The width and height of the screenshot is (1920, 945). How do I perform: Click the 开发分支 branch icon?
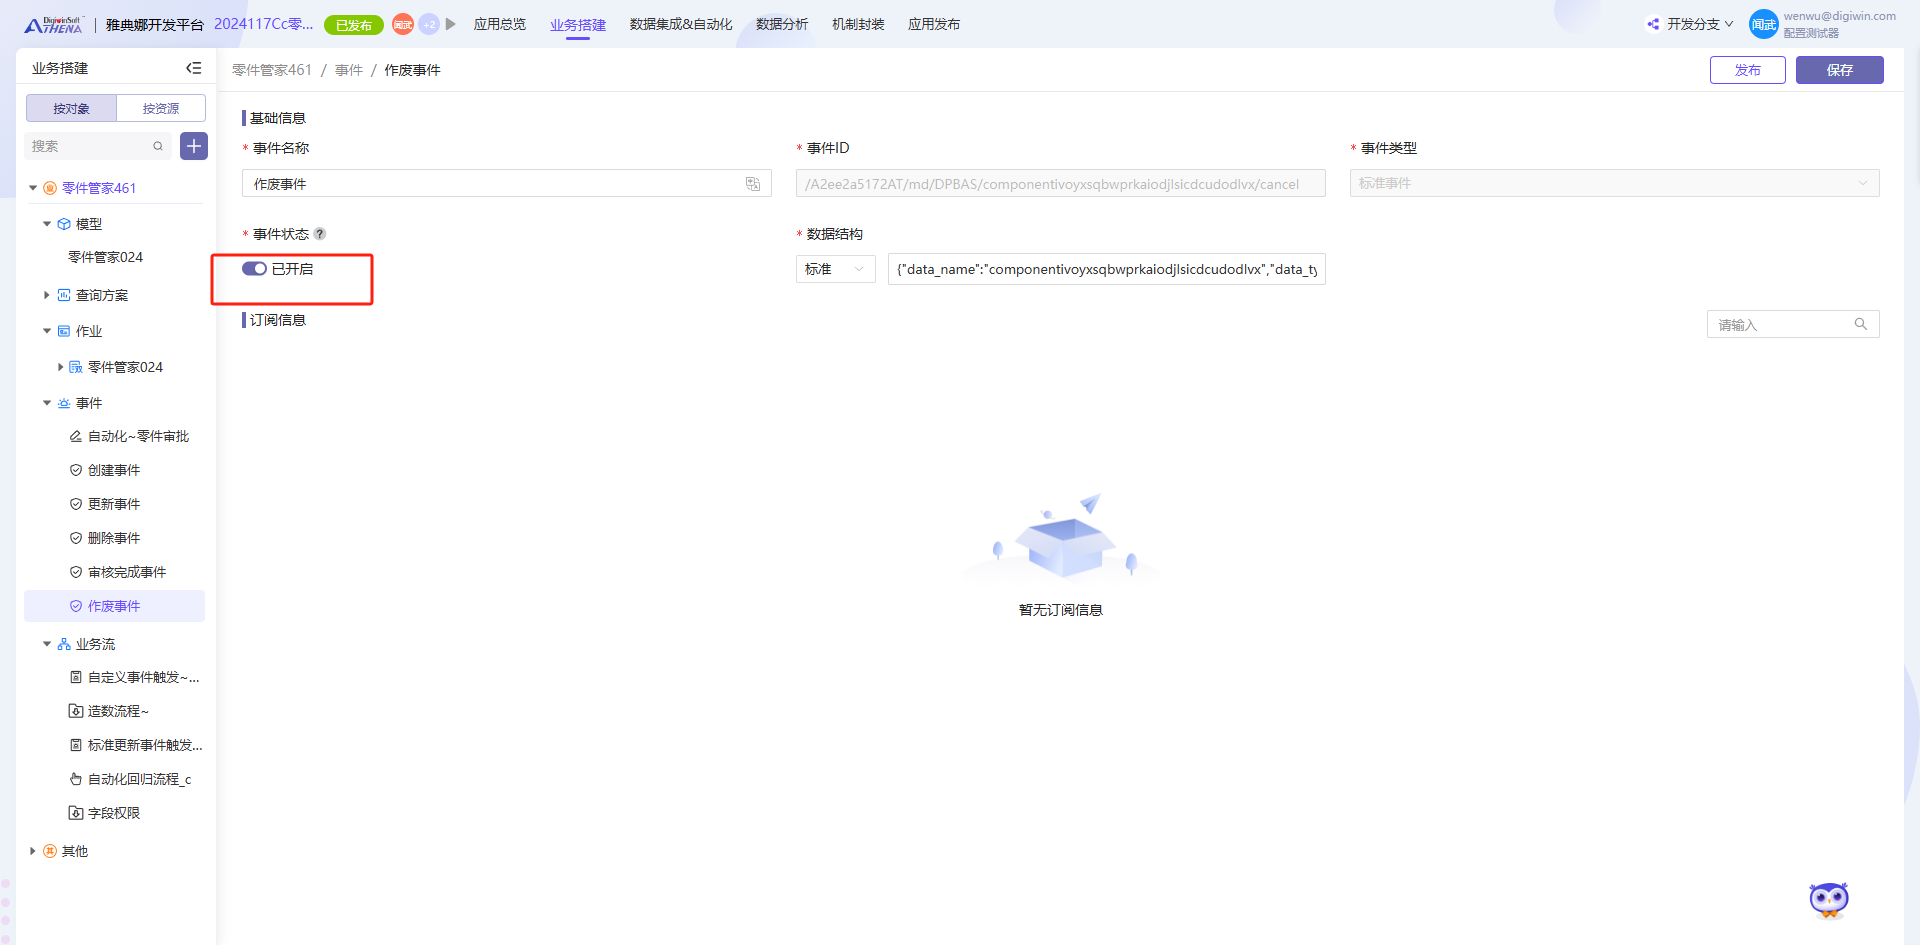click(1653, 24)
